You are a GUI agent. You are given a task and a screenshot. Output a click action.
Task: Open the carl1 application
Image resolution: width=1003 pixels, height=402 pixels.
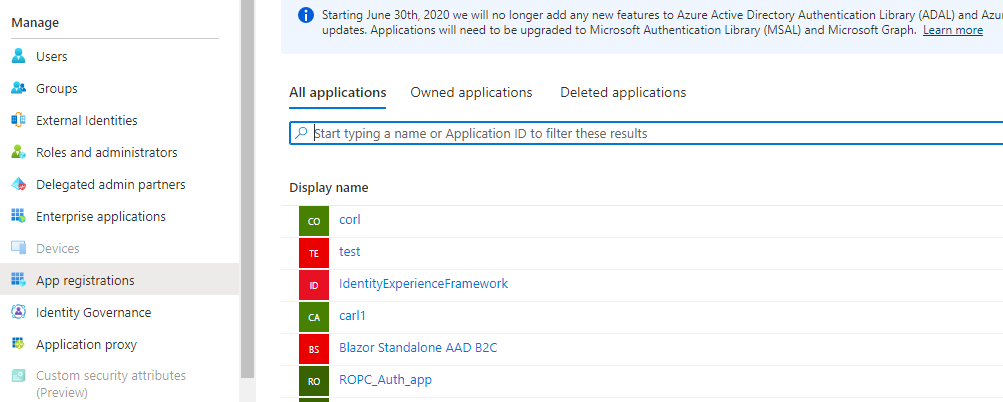coord(352,316)
